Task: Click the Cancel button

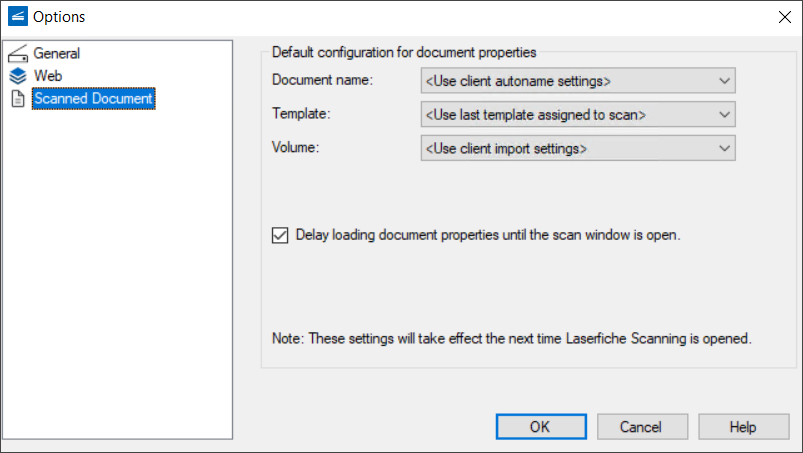Action: [642, 427]
